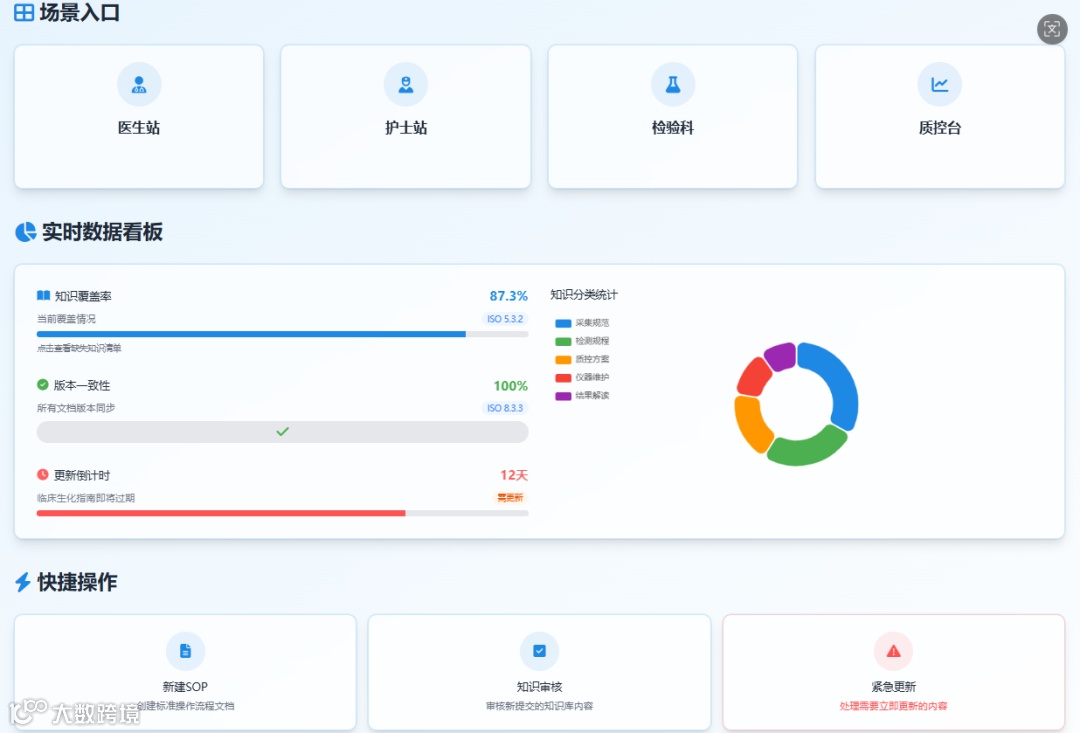Toggle the blue 采集规范 legend swatch
The width and height of the screenshot is (1080, 733).
pyautogui.click(x=563, y=323)
